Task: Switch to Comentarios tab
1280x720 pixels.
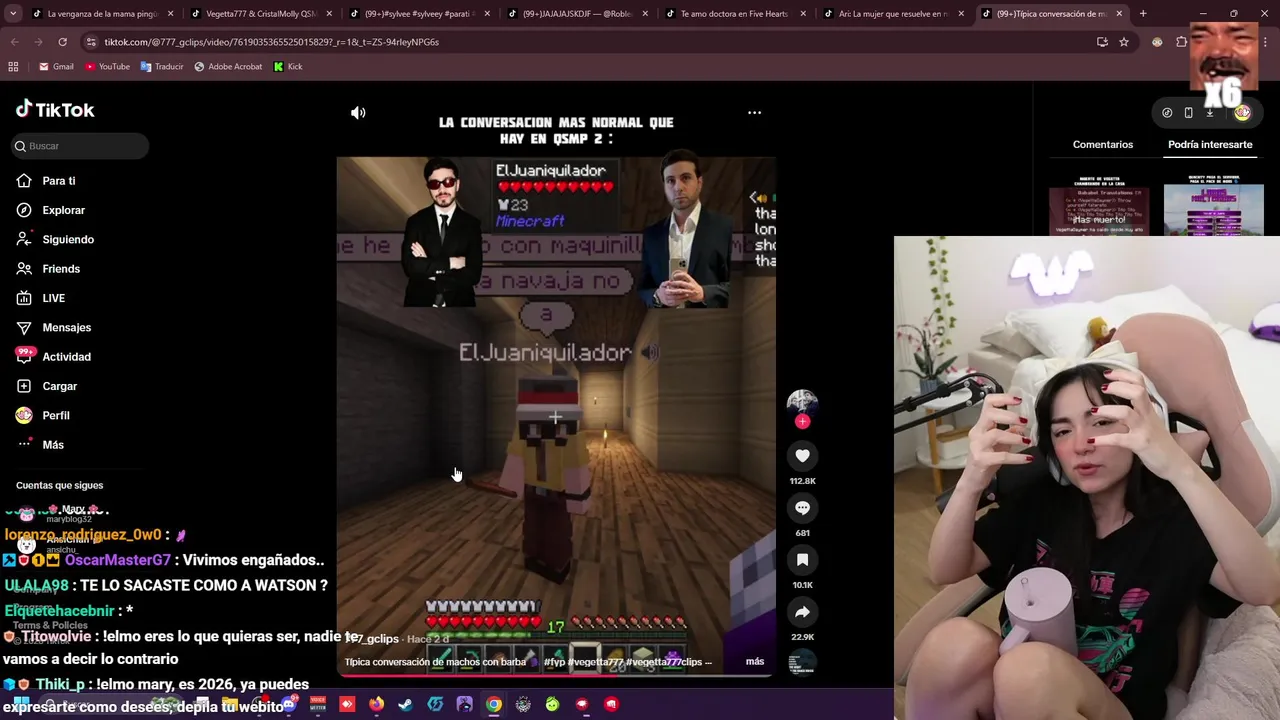Action: (1103, 144)
